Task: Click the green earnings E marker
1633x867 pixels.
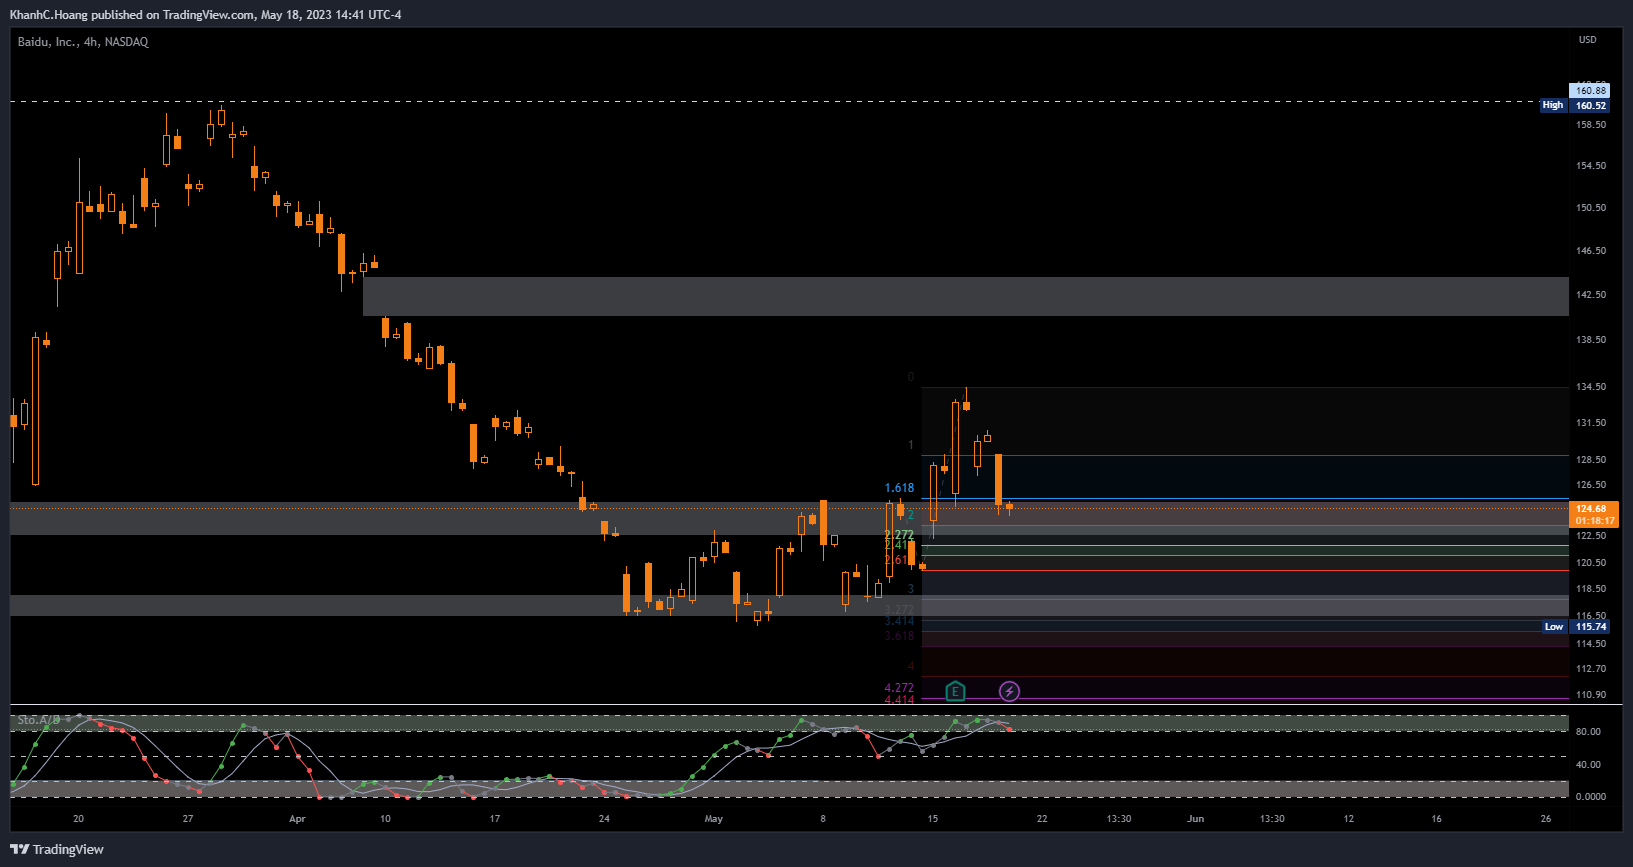Action: pyautogui.click(x=955, y=691)
